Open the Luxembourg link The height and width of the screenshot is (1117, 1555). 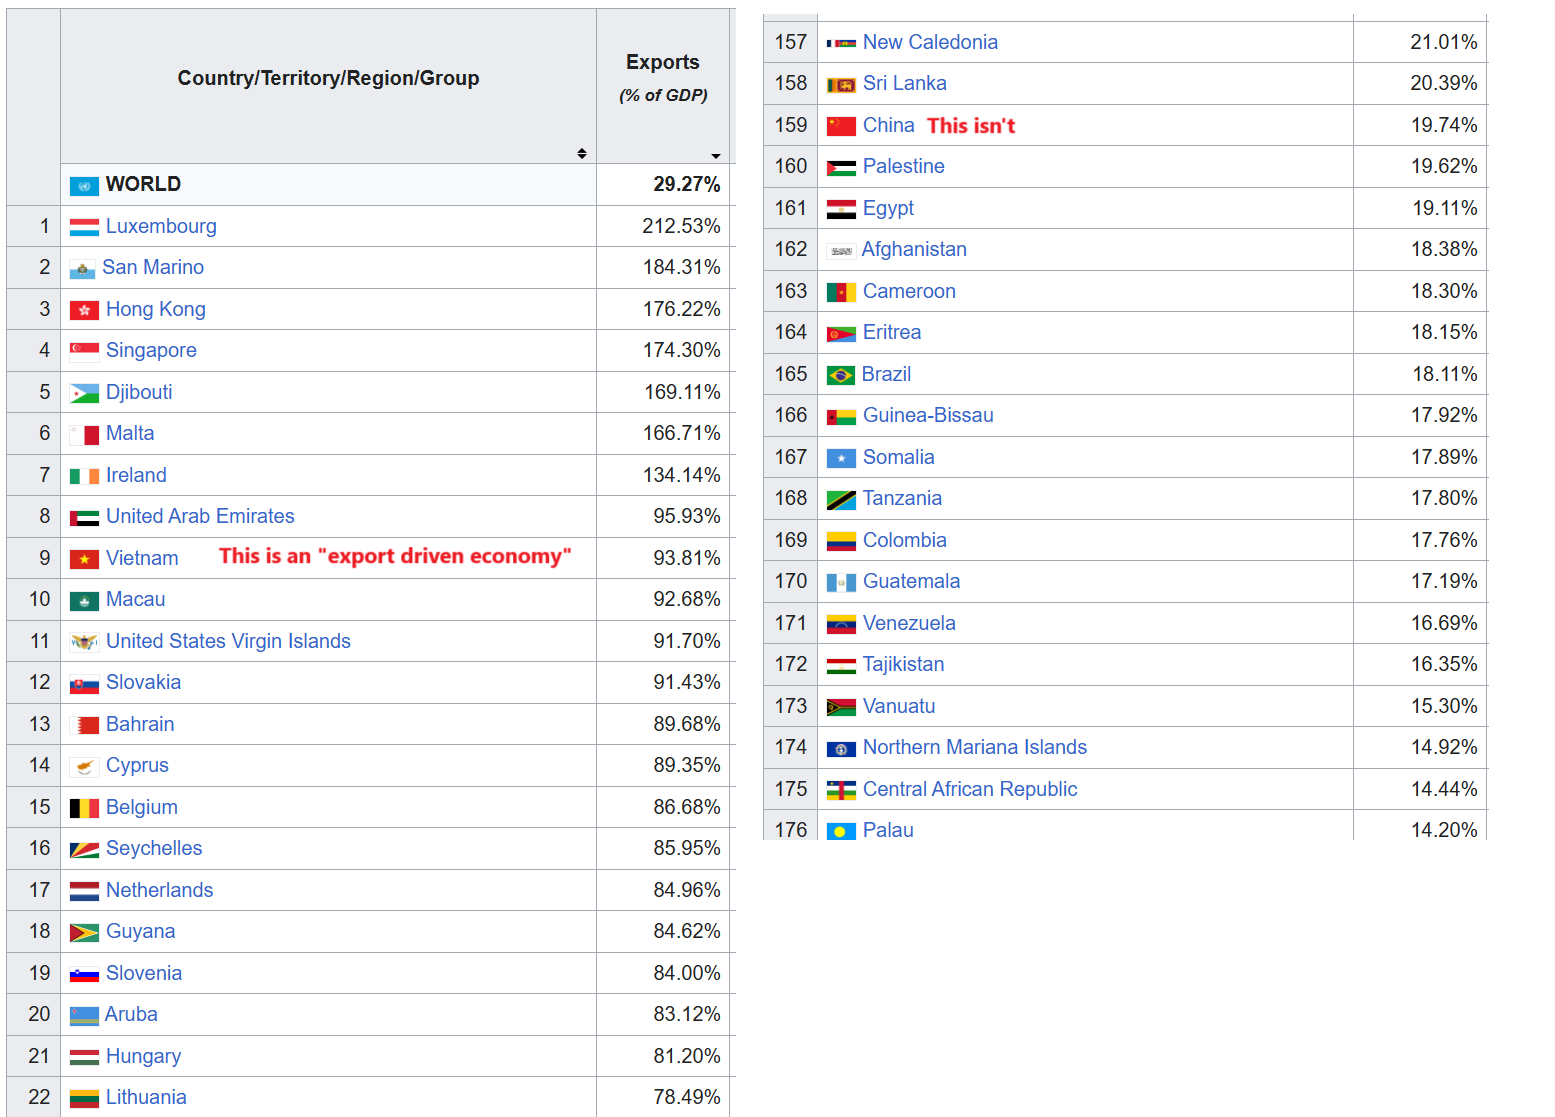coord(161,226)
